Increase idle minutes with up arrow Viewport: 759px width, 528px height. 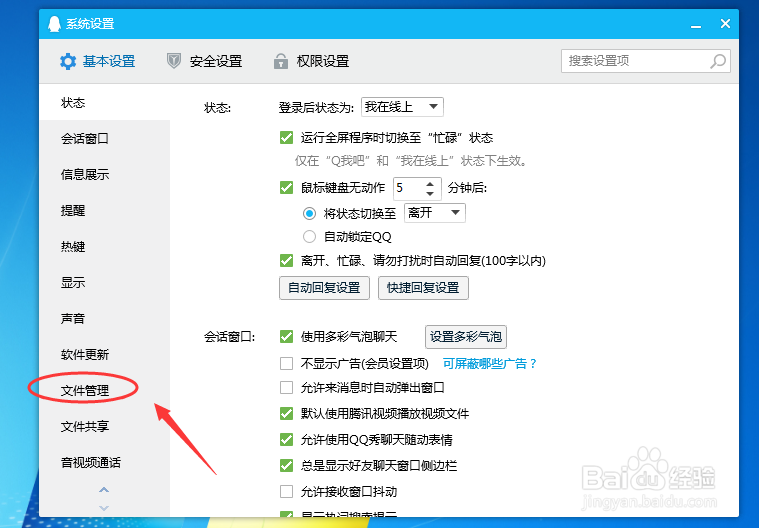[x=430, y=184]
